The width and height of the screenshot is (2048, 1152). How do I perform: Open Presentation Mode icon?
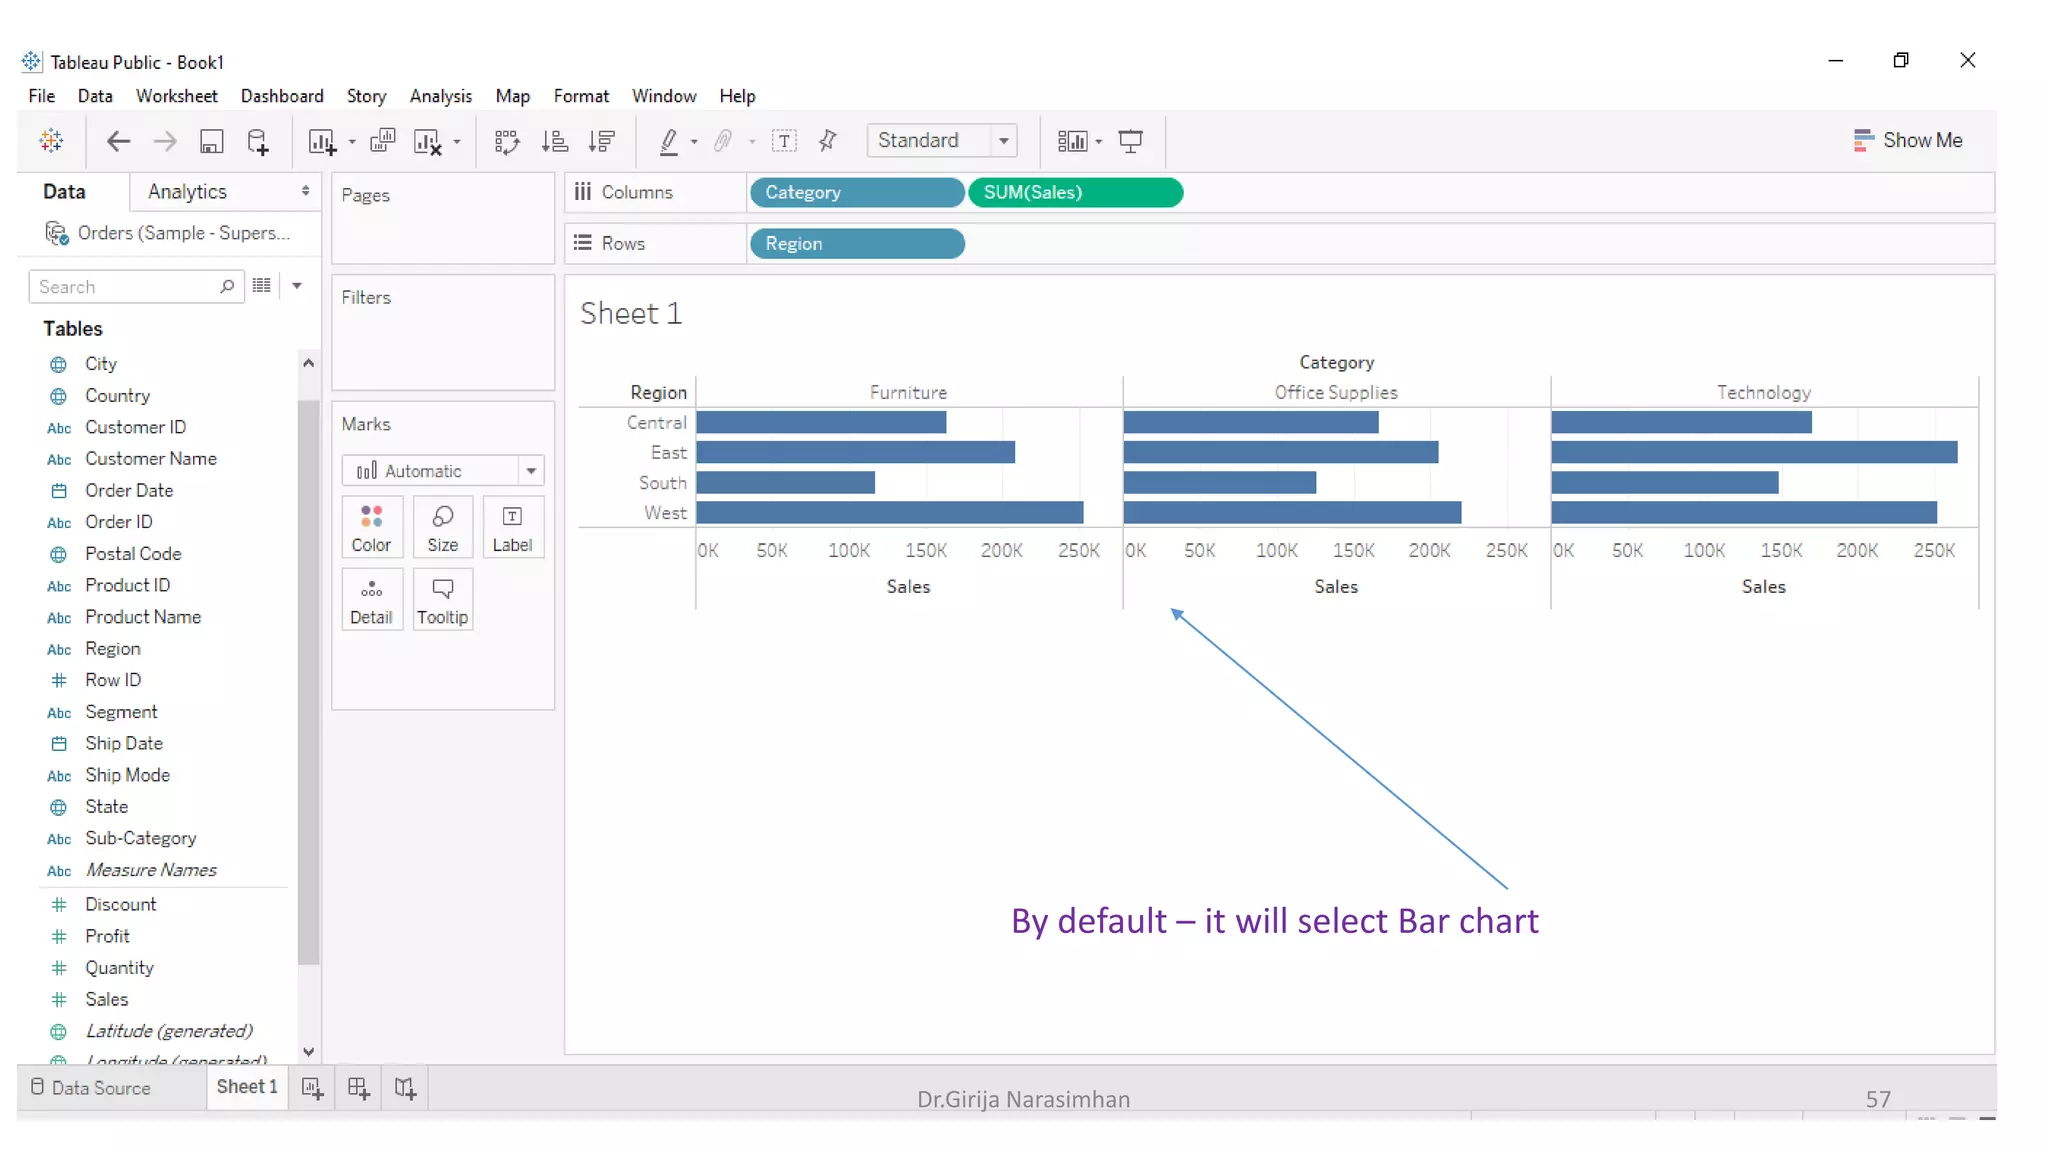click(1130, 141)
